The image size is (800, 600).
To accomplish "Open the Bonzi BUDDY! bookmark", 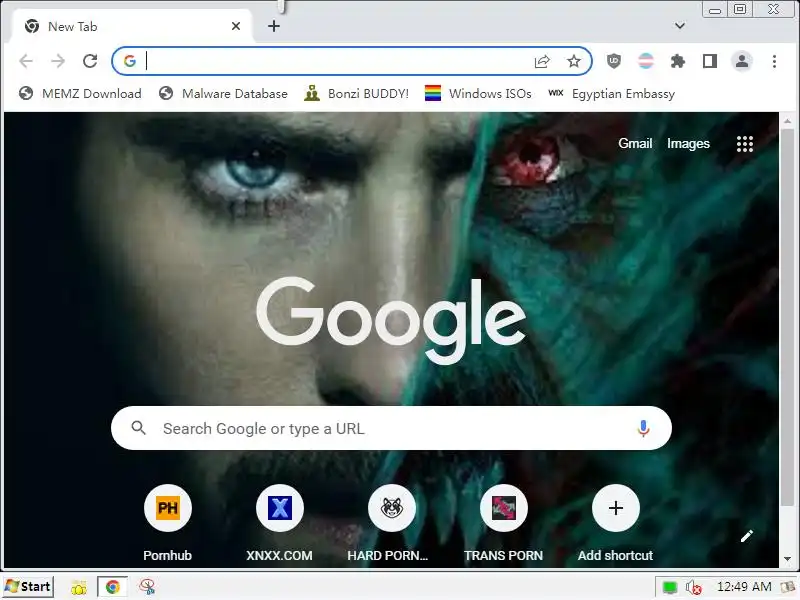I will (x=356, y=93).
